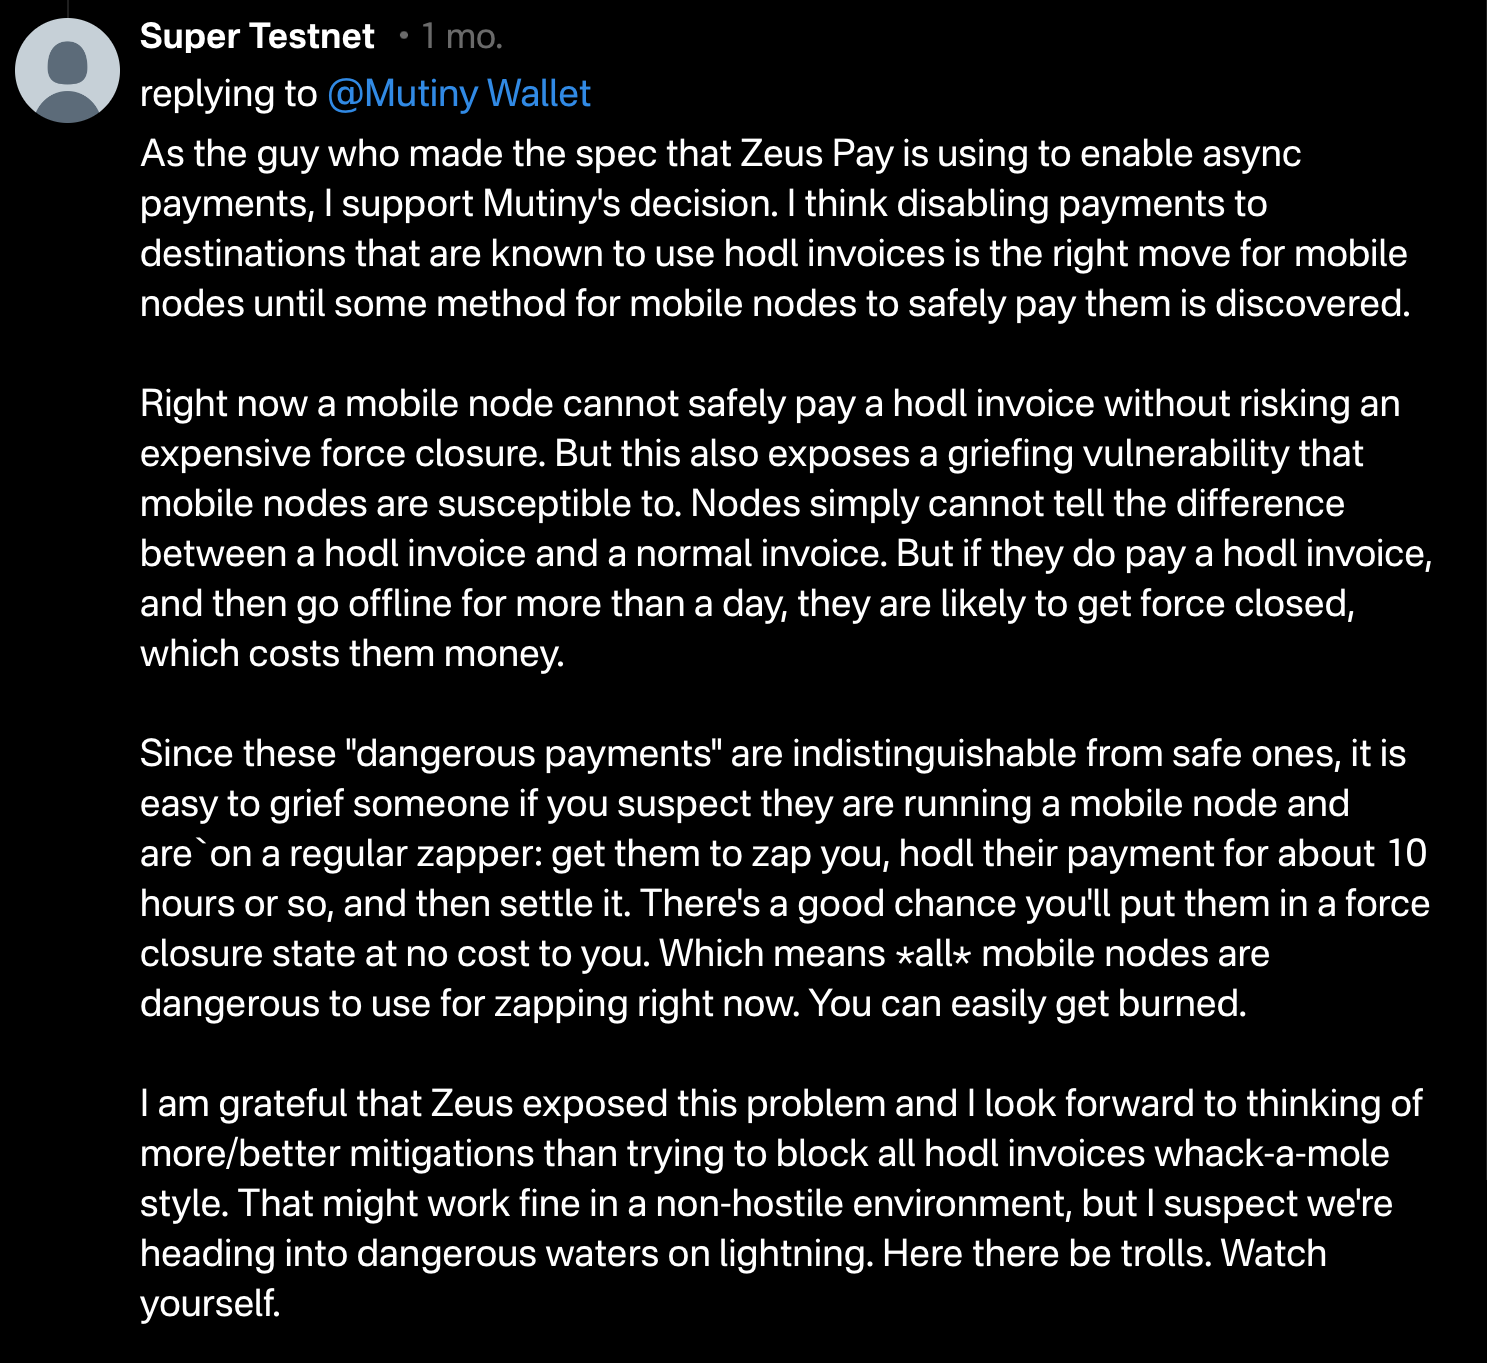This screenshot has width=1487, height=1363.
Task: Click the paragraph starting "As the guy"
Action: 774,228
